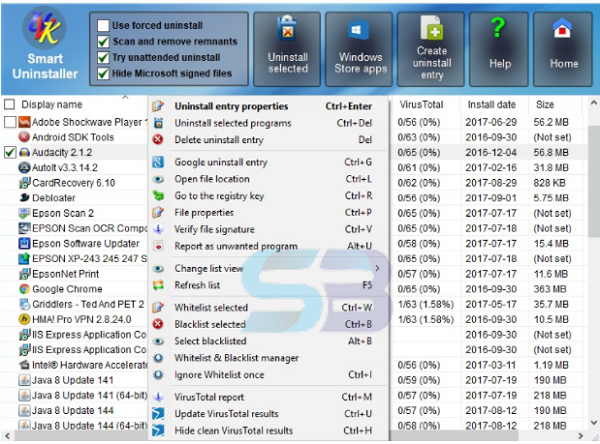Sort by the Install date column header
The height and width of the screenshot is (444, 600).
tap(491, 104)
